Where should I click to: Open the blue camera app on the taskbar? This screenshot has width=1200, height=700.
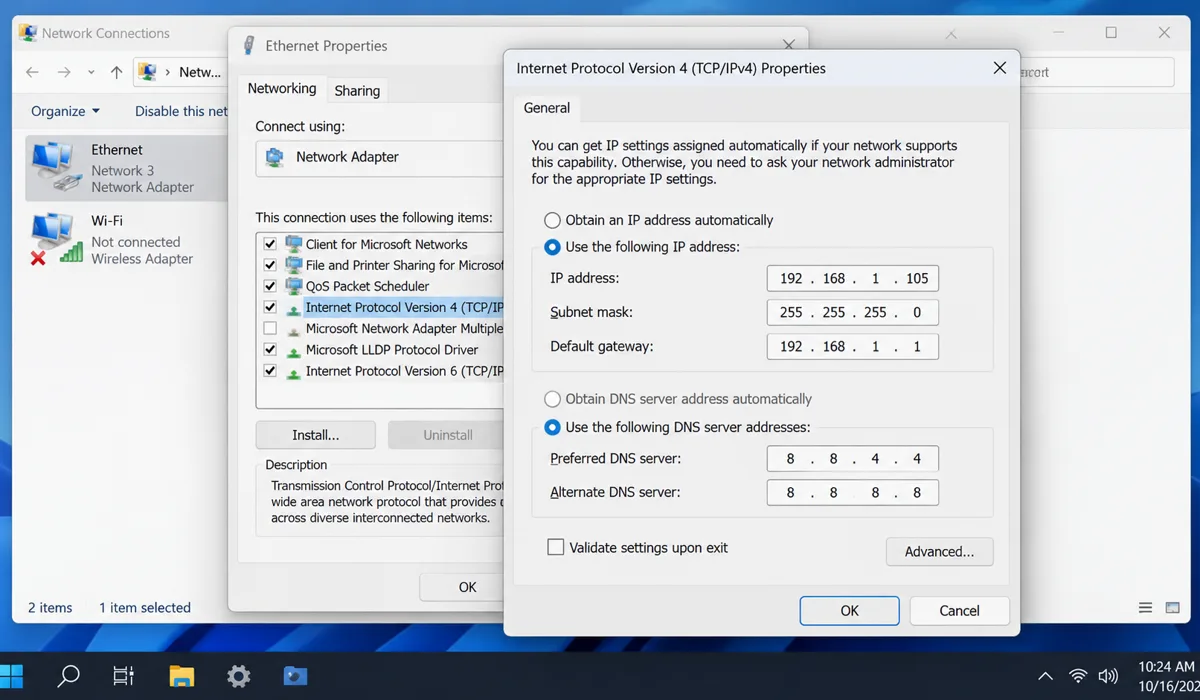pyautogui.click(x=295, y=676)
